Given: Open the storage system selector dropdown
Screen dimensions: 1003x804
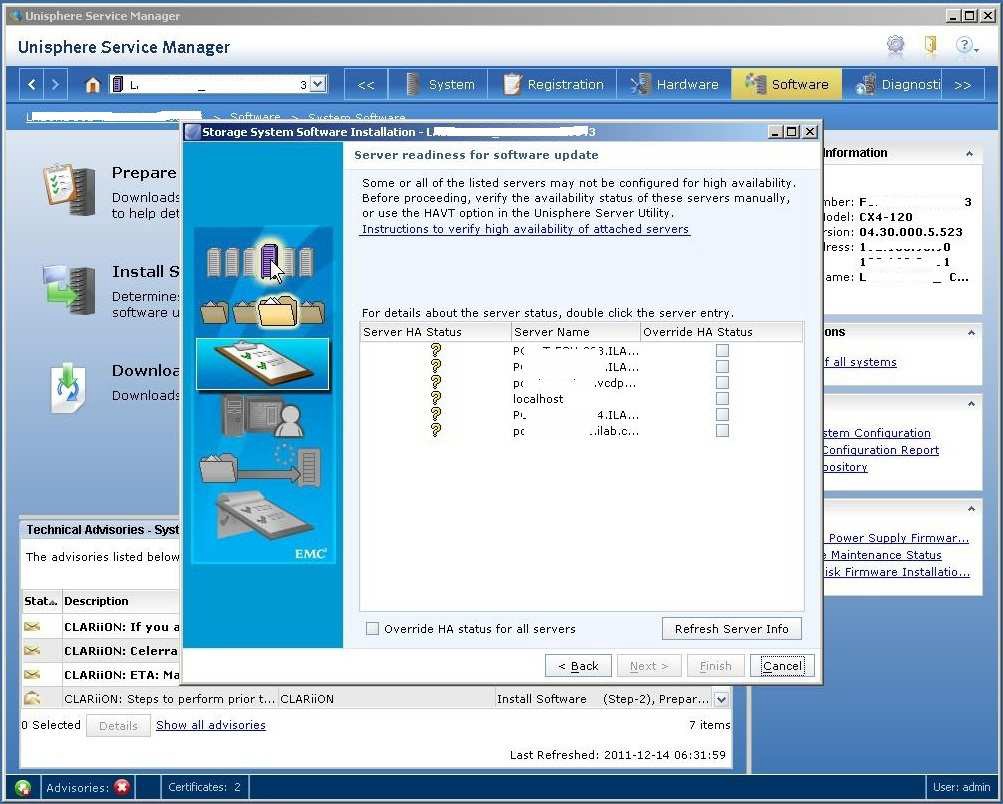Looking at the screenshot, I should coord(319,84).
